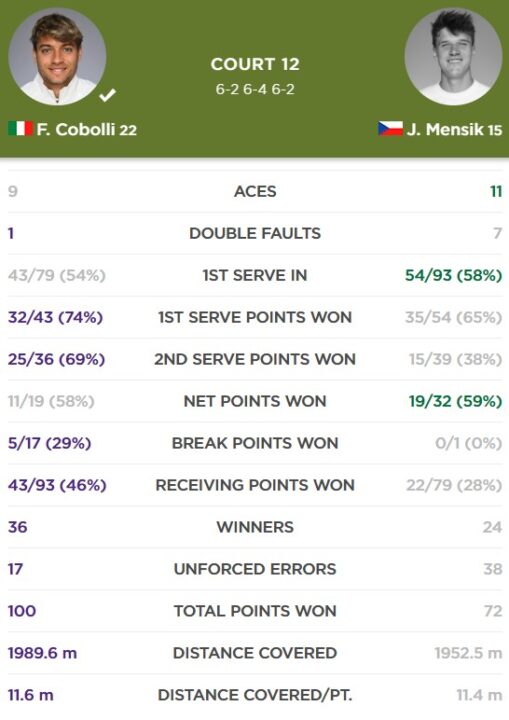Click Cobolli's 1989.6 m distance value
Screen dimensions: 509x720
pyautogui.click(x=42, y=653)
